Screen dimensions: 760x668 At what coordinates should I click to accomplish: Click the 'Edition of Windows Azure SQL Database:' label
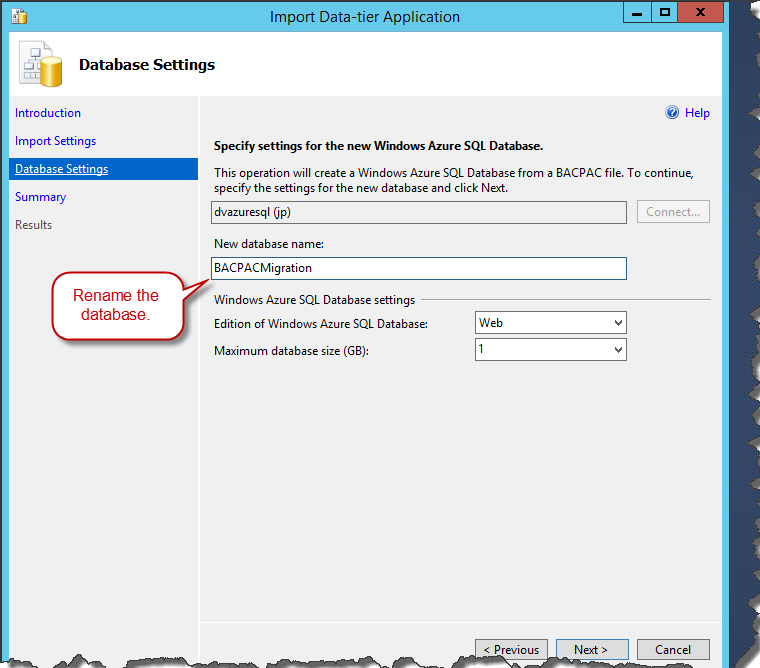pyautogui.click(x=320, y=324)
